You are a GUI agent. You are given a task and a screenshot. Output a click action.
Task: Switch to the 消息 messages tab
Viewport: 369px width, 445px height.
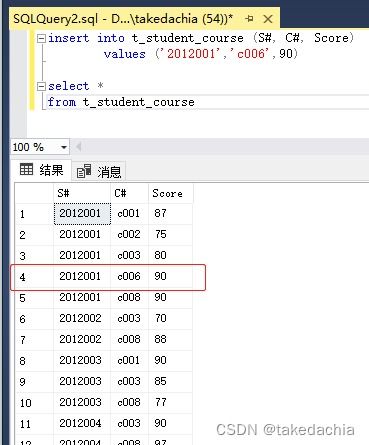coord(99,171)
